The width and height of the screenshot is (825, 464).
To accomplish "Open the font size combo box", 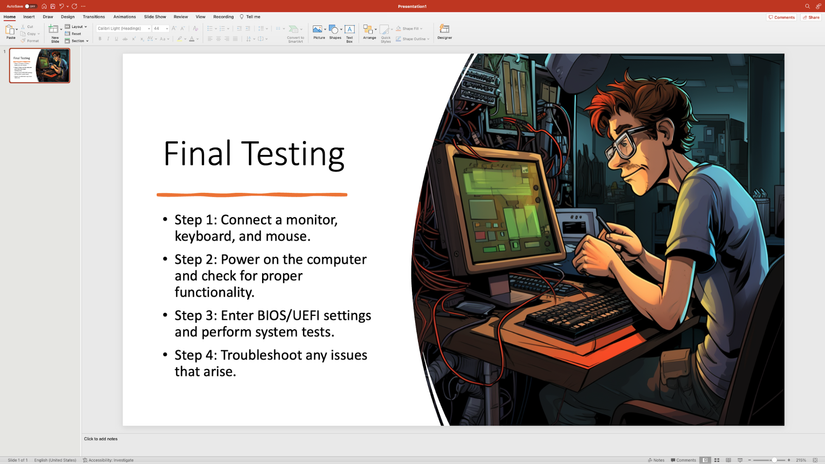I will click(x=160, y=28).
